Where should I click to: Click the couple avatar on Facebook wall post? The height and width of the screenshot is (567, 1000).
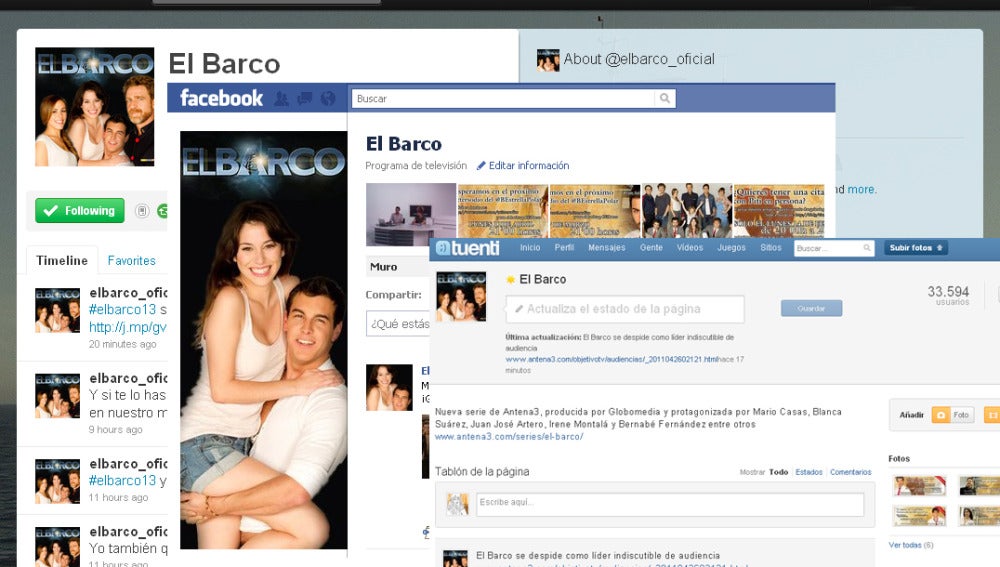click(389, 387)
